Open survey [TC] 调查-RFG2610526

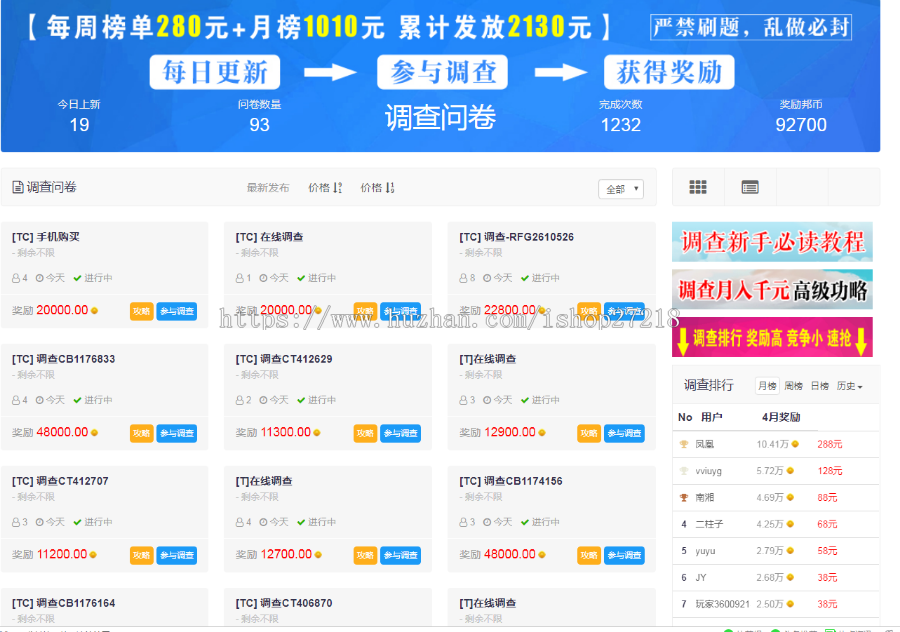point(517,237)
